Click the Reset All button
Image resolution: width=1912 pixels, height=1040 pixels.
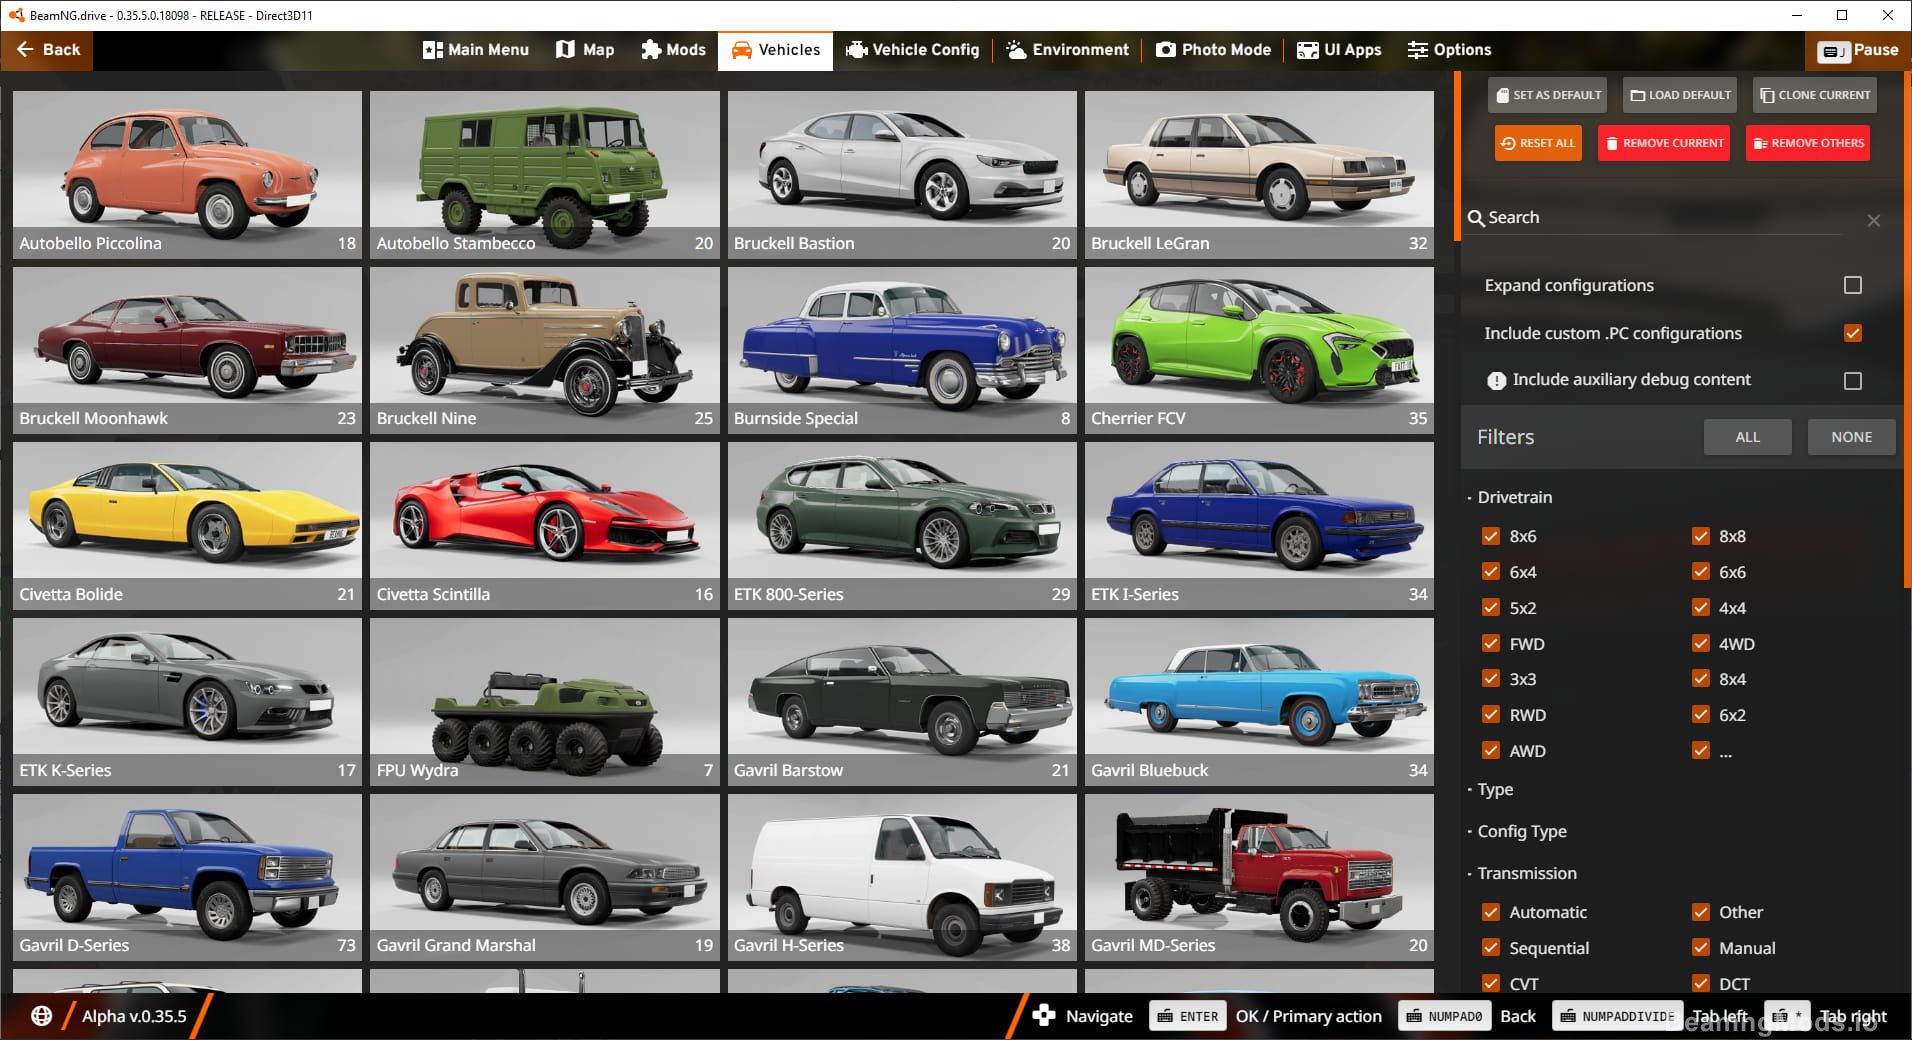[1538, 143]
